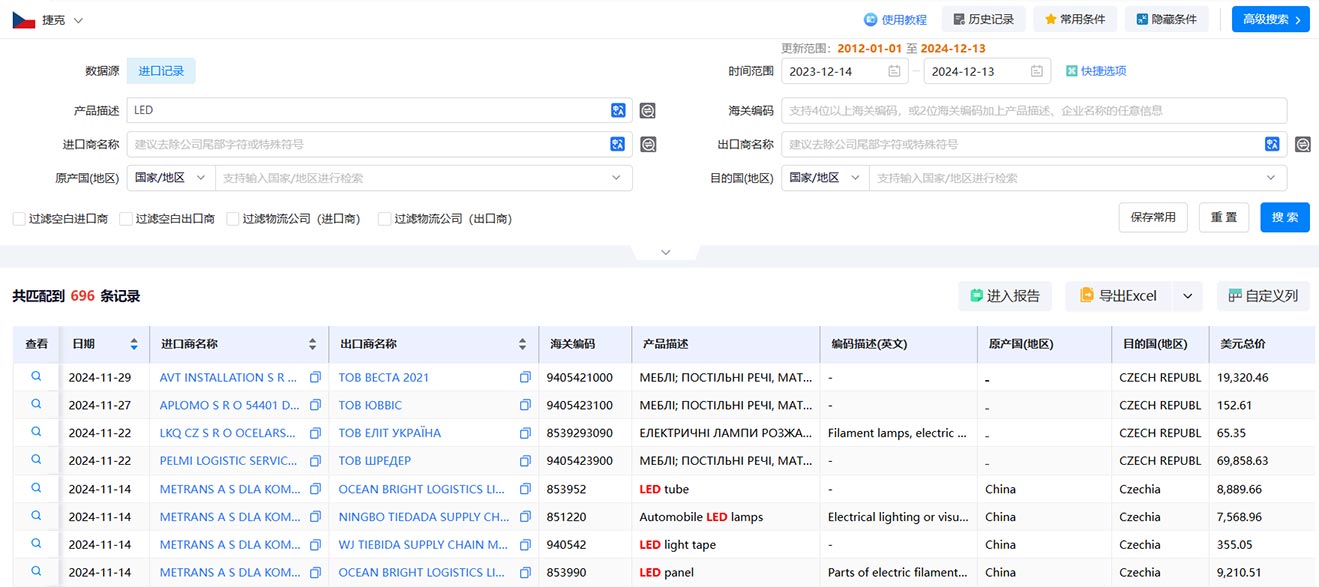Screen dimensions: 1319x587
Task: Select the 进口记录 data source tab
Action: point(161,71)
